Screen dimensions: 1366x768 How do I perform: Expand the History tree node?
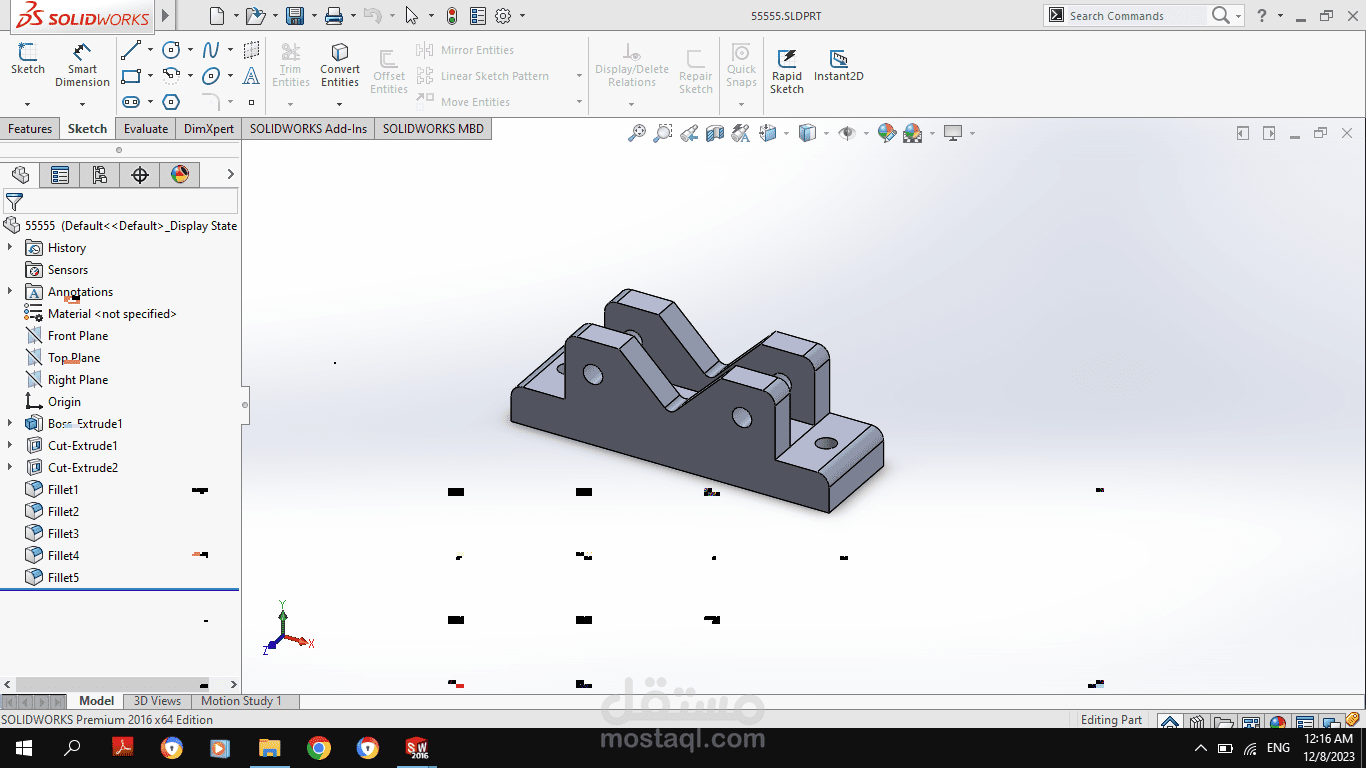(10, 247)
